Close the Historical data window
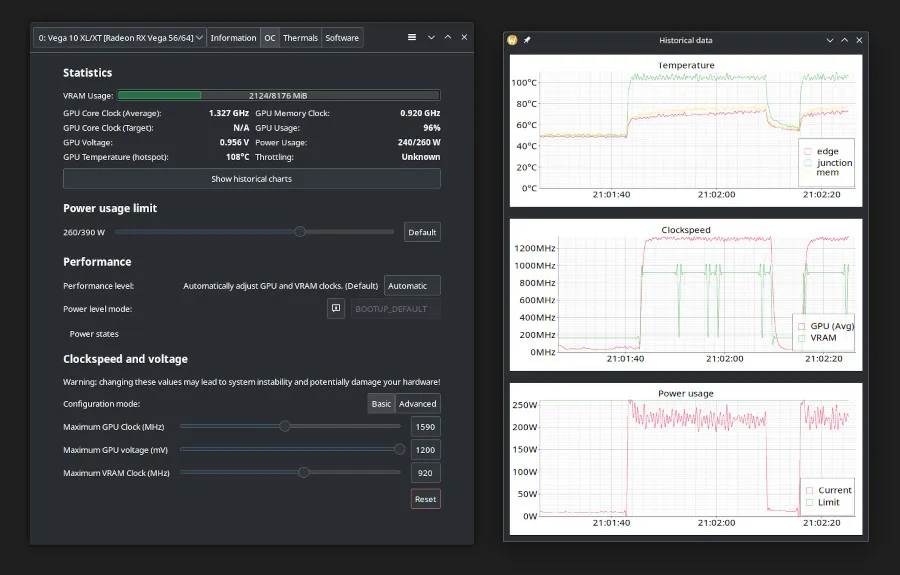 point(859,40)
